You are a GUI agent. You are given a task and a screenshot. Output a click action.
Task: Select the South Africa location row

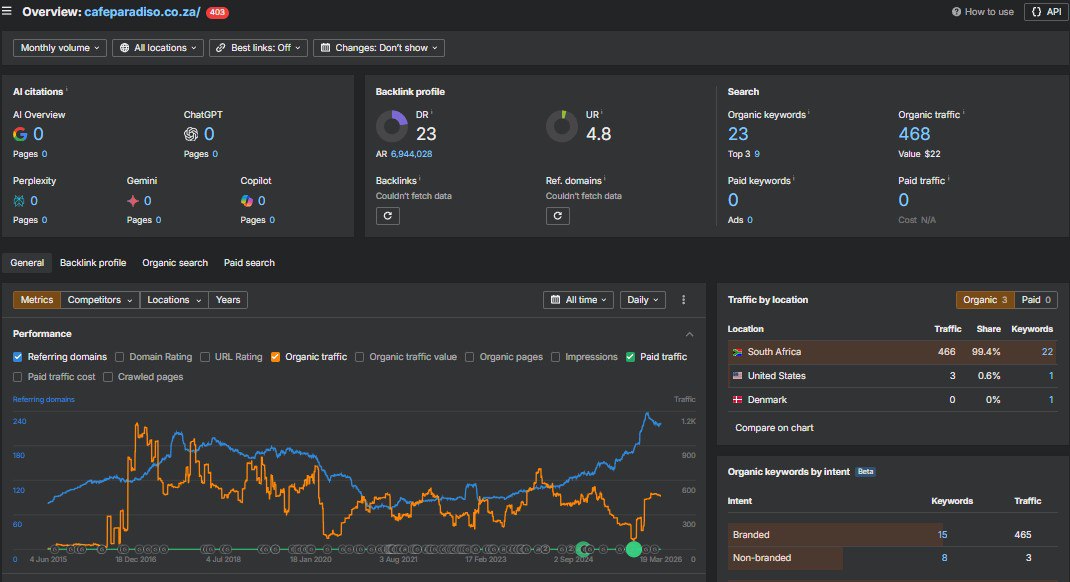[x=891, y=352]
